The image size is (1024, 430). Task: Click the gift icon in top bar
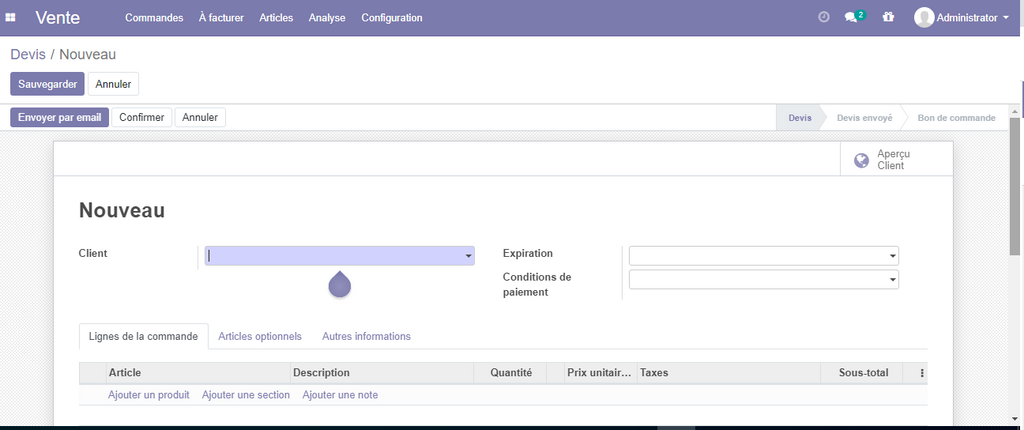[x=888, y=18]
